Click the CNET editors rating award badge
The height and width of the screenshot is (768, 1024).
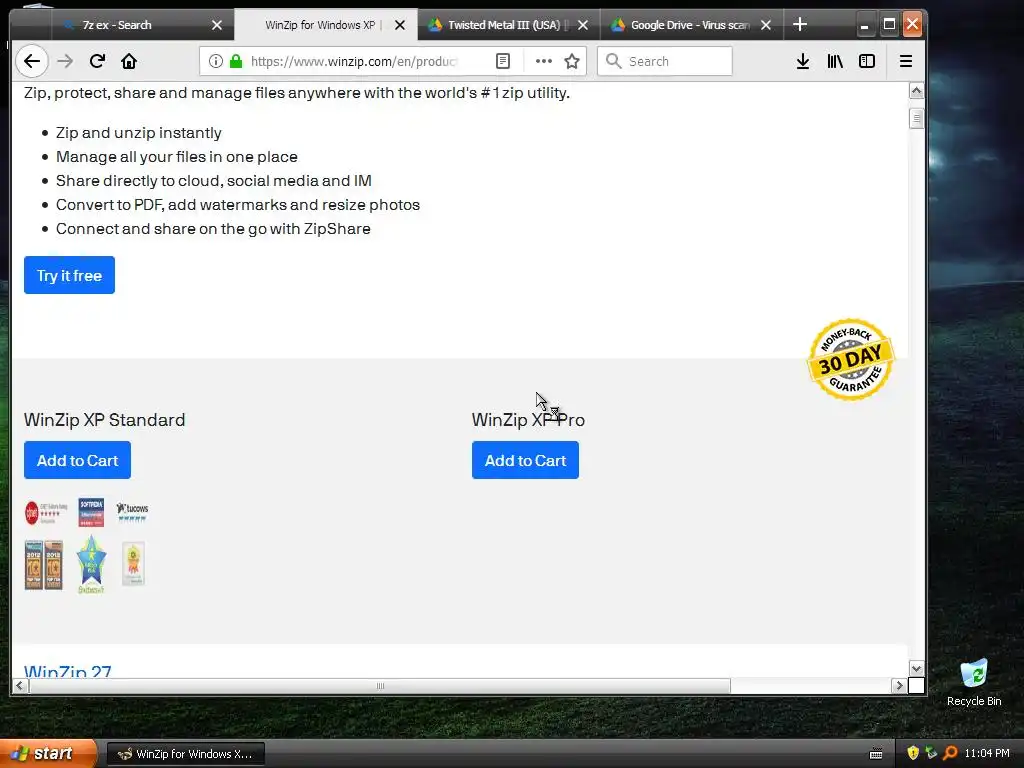pos(46,513)
